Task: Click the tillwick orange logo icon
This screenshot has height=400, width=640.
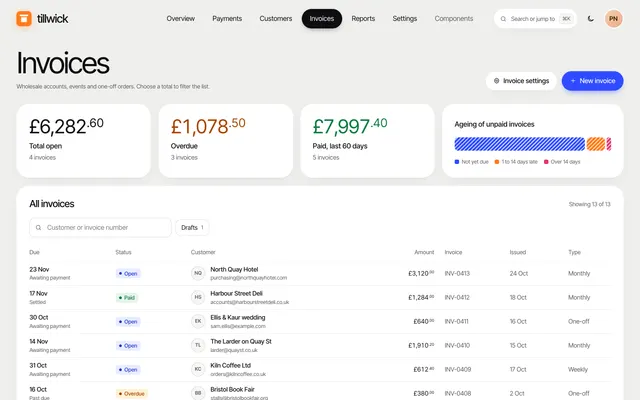Action: click(x=24, y=18)
